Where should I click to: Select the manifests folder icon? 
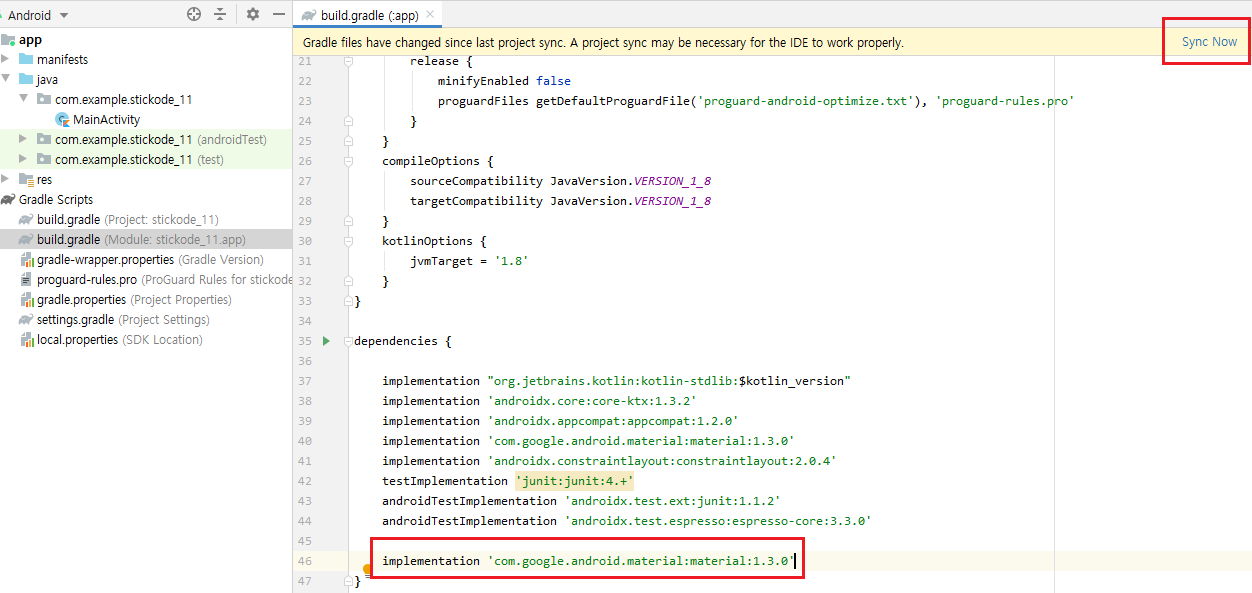26,60
